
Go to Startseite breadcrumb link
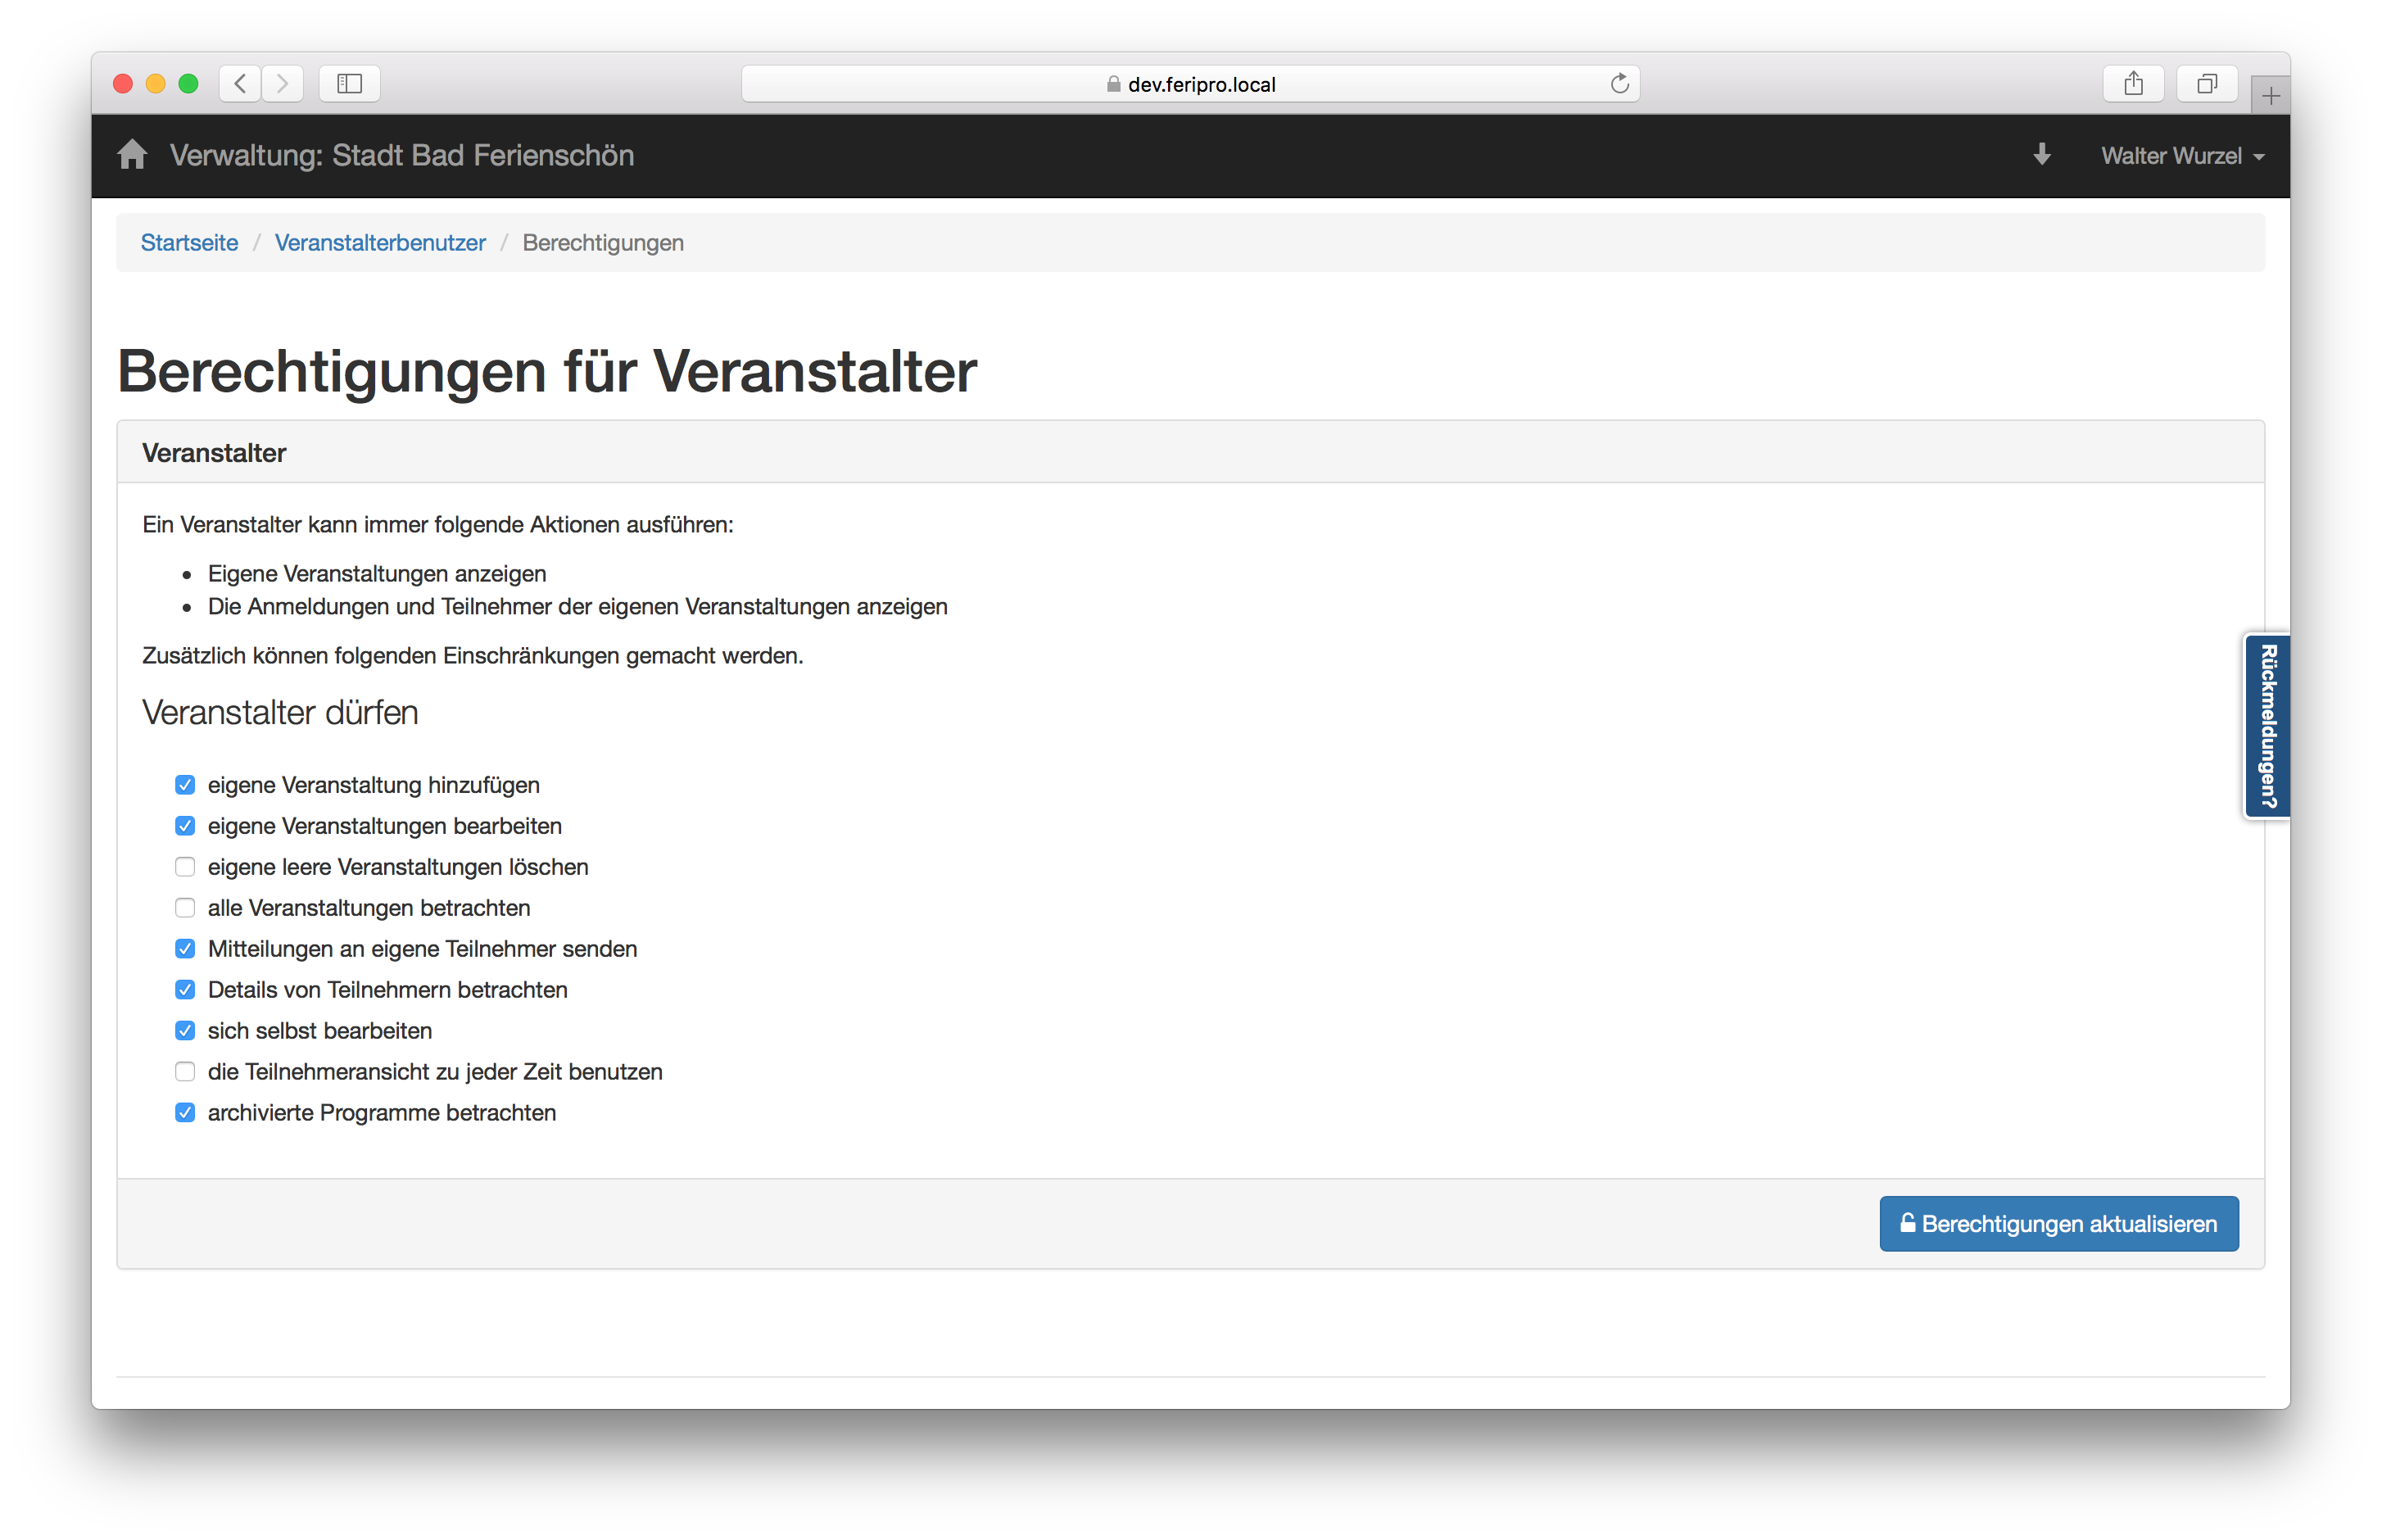pyautogui.click(x=189, y=243)
